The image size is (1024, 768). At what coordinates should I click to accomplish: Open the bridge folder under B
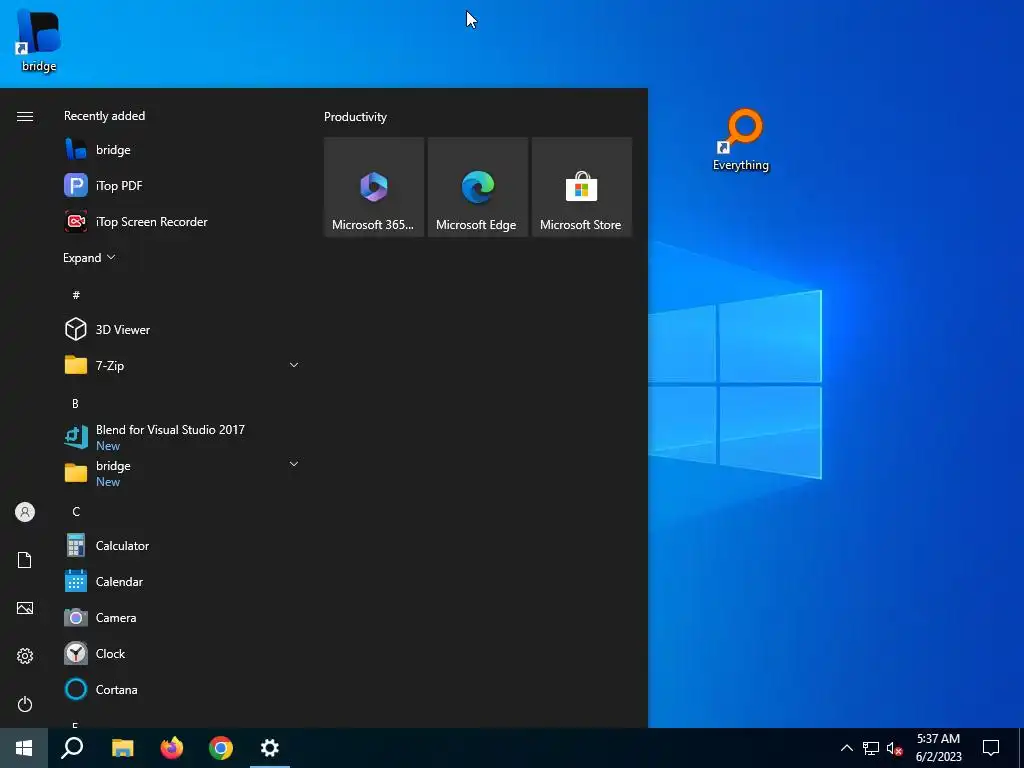tap(182, 473)
